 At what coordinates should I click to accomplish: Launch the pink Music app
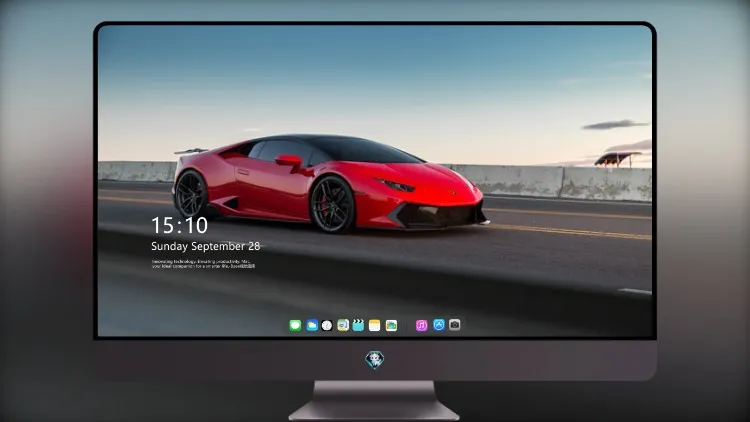[421, 325]
